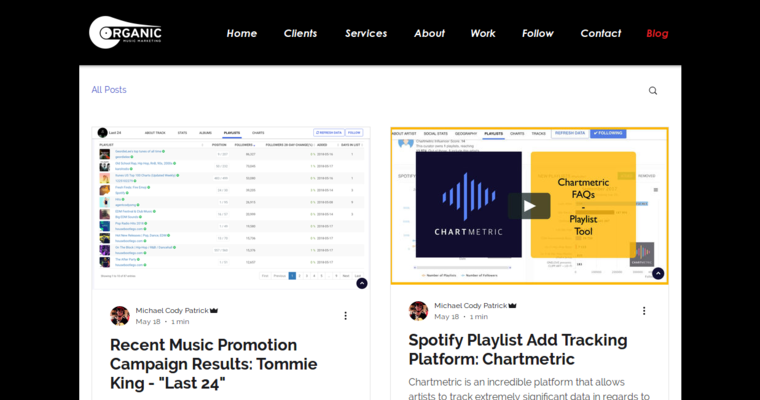
Task: Click the Chartmetric logo tile in video thumbnail
Action: (469, 205)
